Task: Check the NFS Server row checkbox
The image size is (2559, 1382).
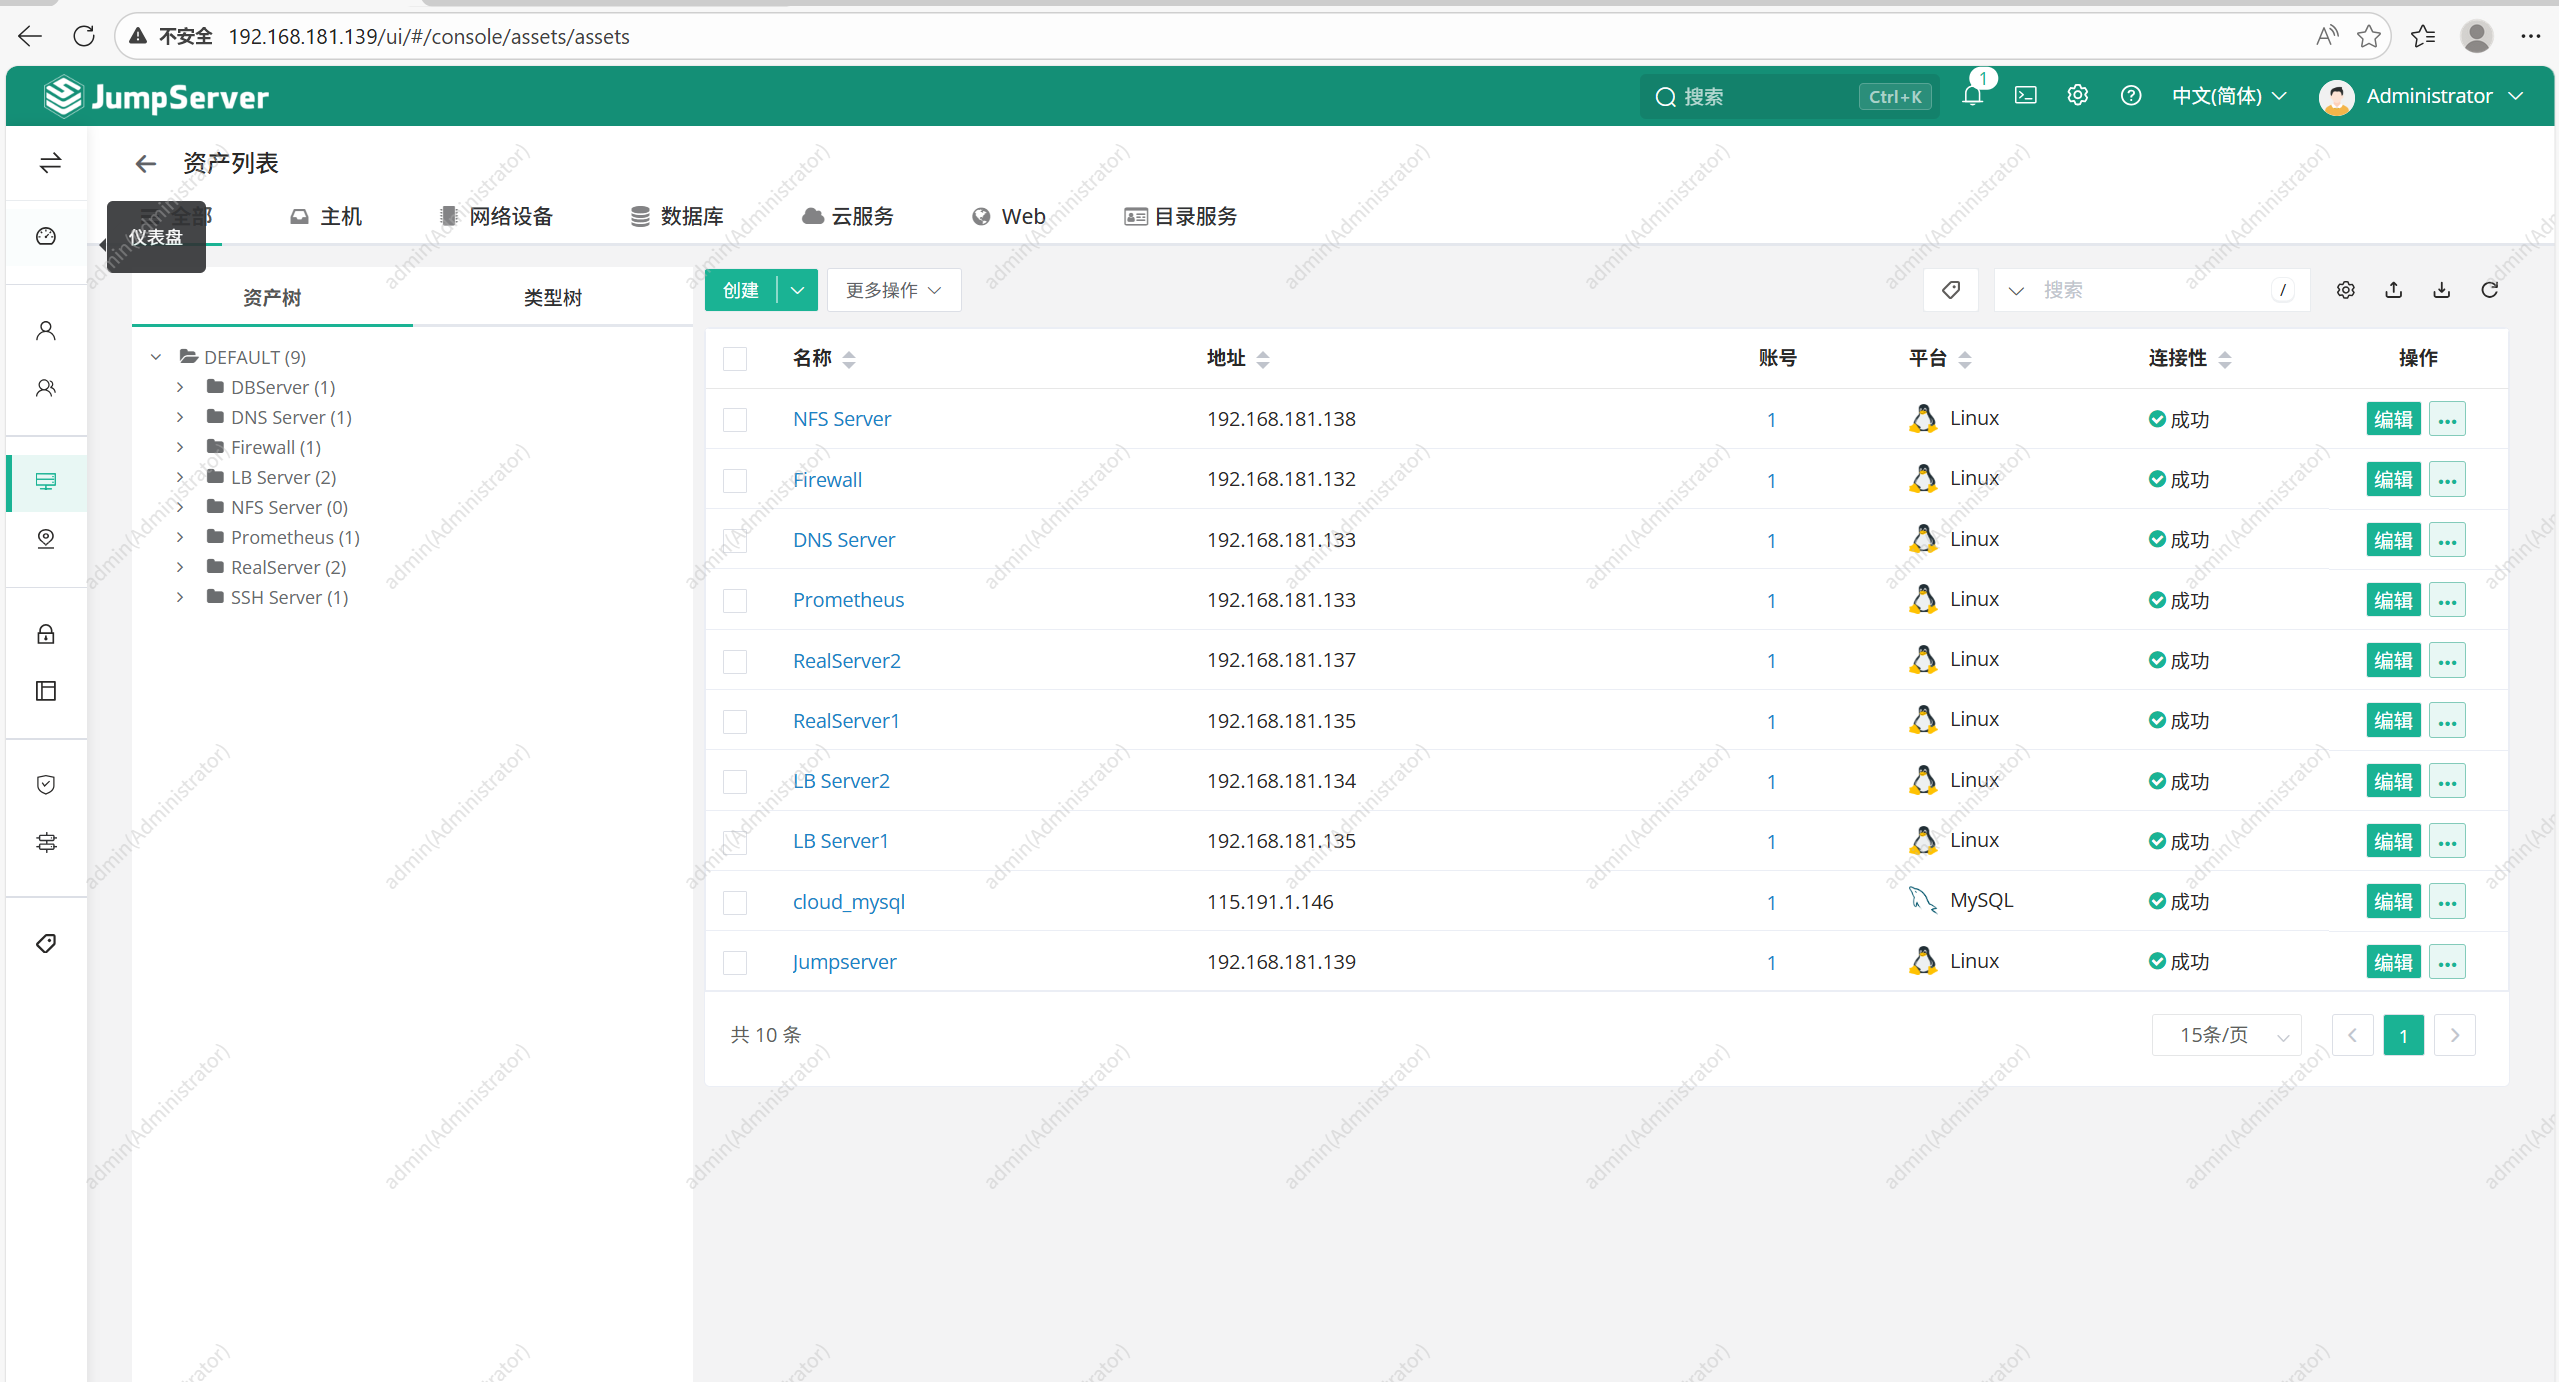Action: [735, 420]
